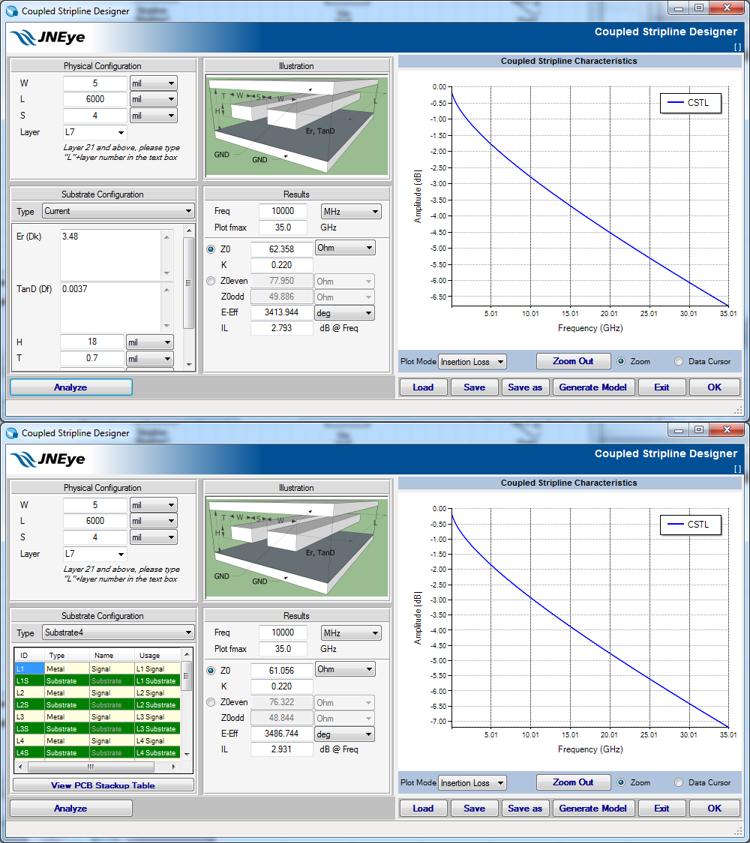Select the Z0 radio button in top window
Image resolution: width=750 pixels, height=843 pixels.
click(x=211, y=249)
